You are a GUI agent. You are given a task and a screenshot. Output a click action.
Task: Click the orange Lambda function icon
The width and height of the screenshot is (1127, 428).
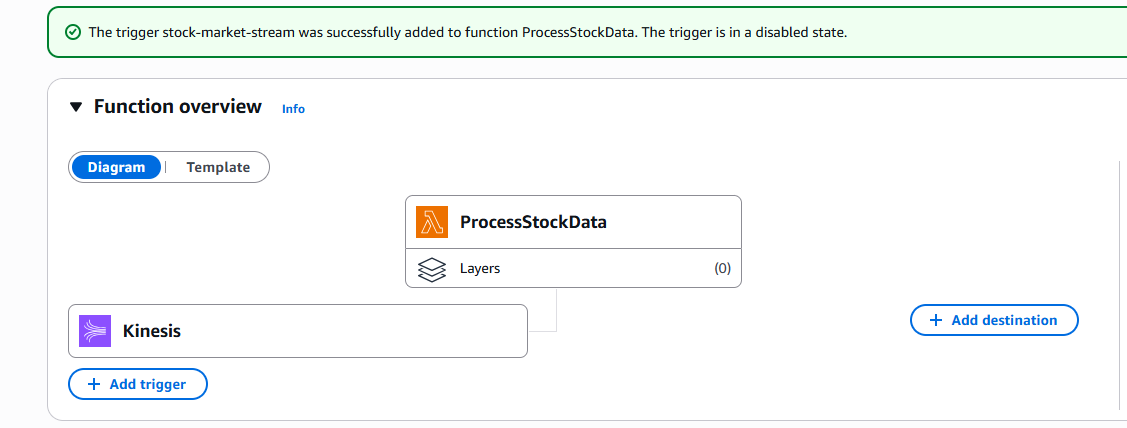point(431,222)
